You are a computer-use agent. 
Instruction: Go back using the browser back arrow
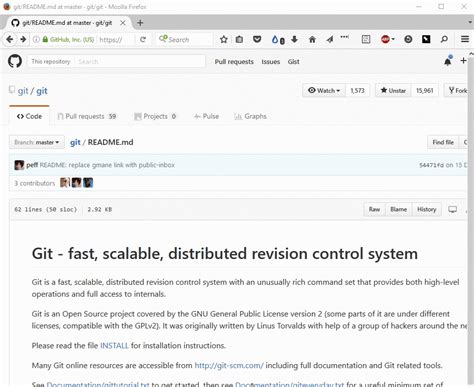coord(10,39)
